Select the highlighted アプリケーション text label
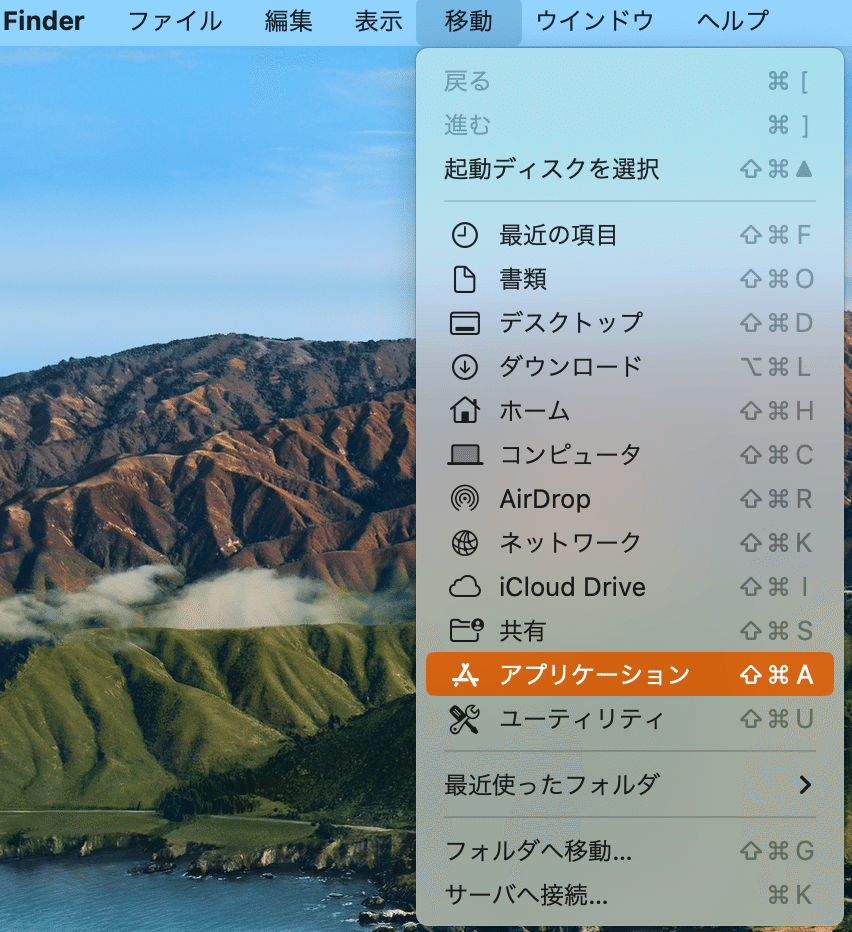Image resolution: width=852 pixels, height=932 pixels. [595, 675]
